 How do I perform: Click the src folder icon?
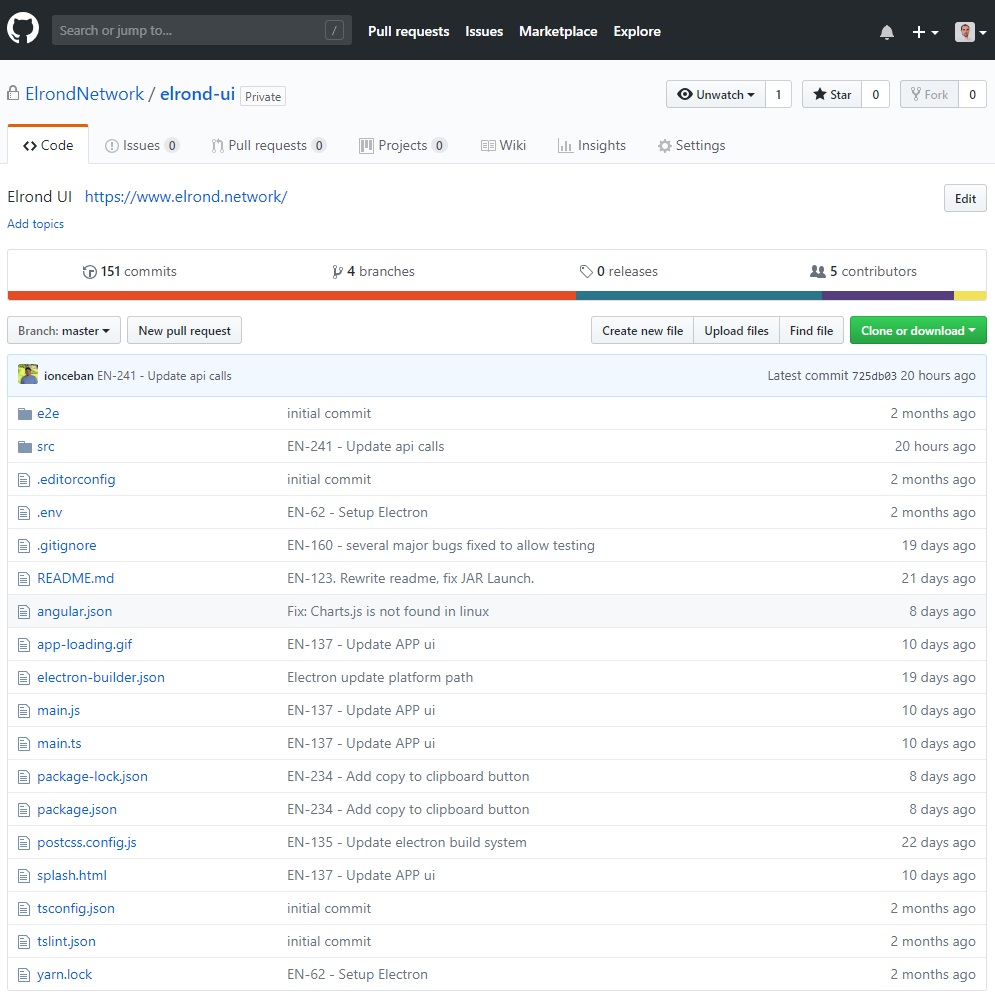[x=25, y=447]
